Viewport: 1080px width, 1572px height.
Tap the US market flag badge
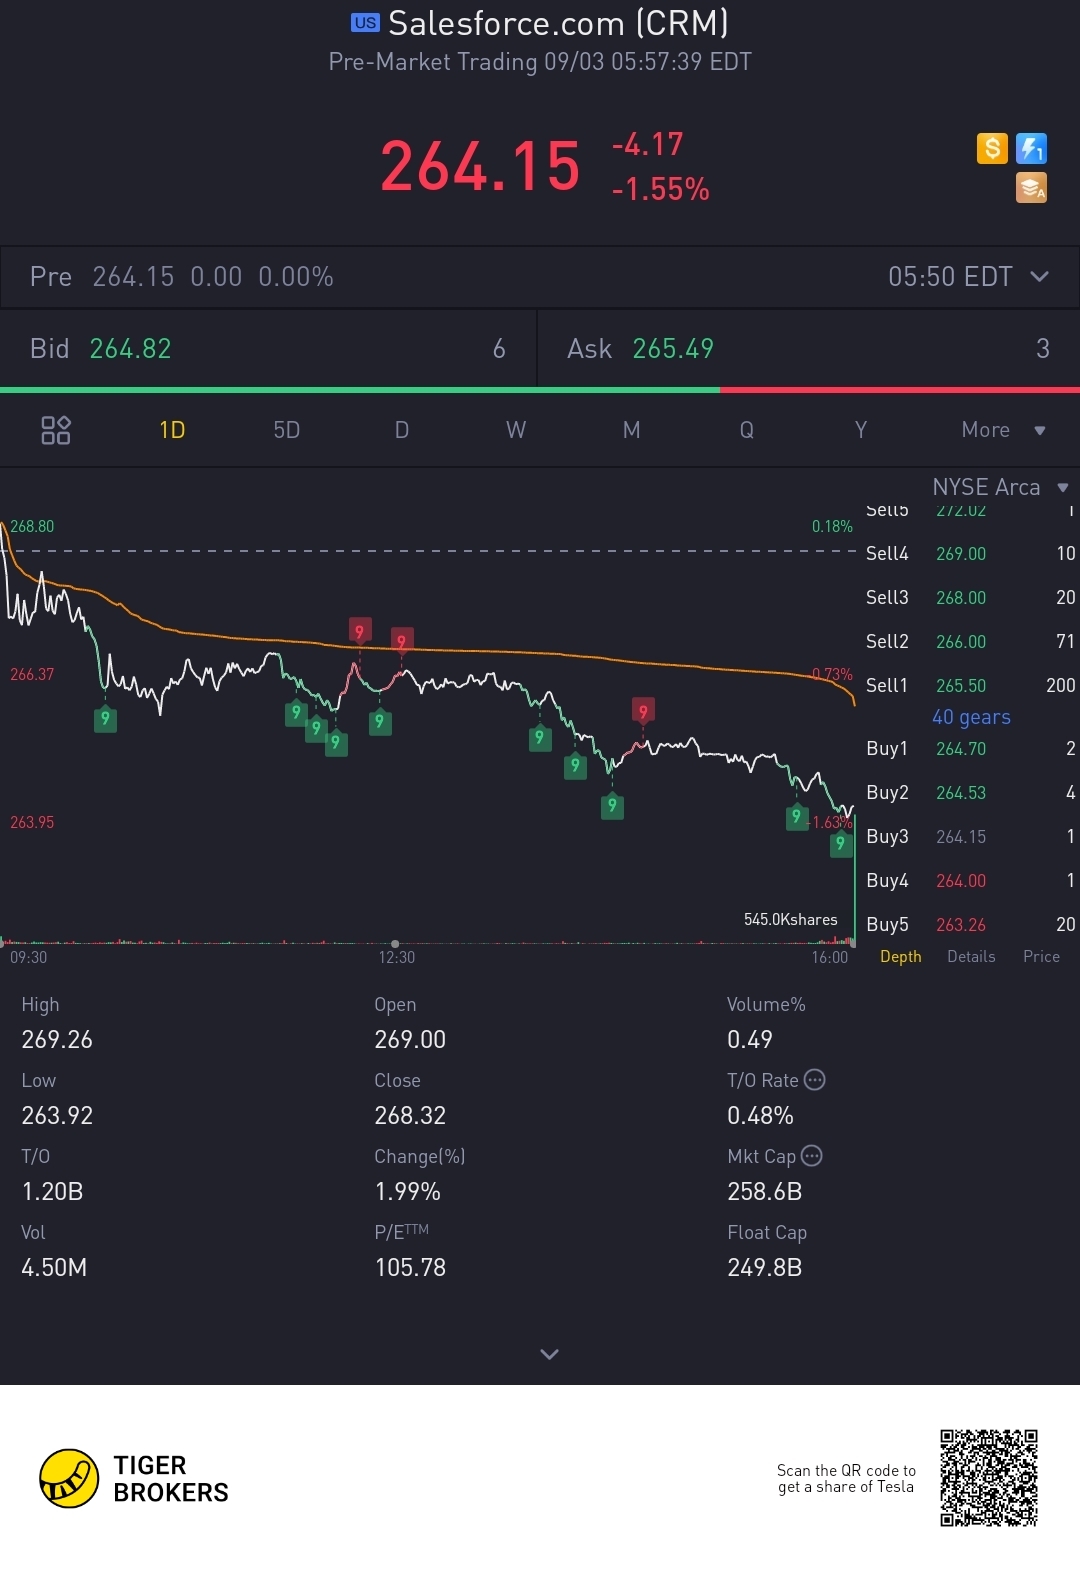pyautogui.click(x=365, y=23)
